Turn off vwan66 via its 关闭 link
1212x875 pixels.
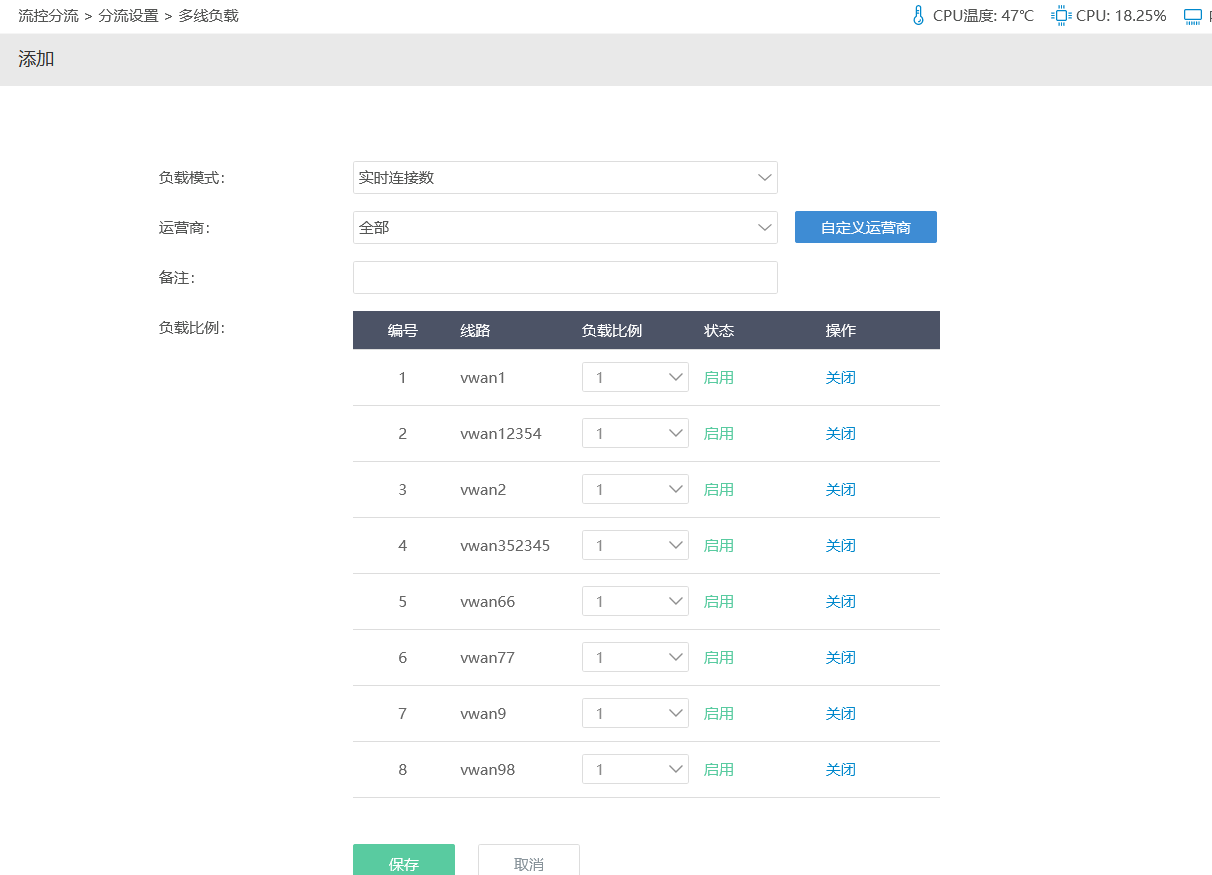tap(840, 602)
